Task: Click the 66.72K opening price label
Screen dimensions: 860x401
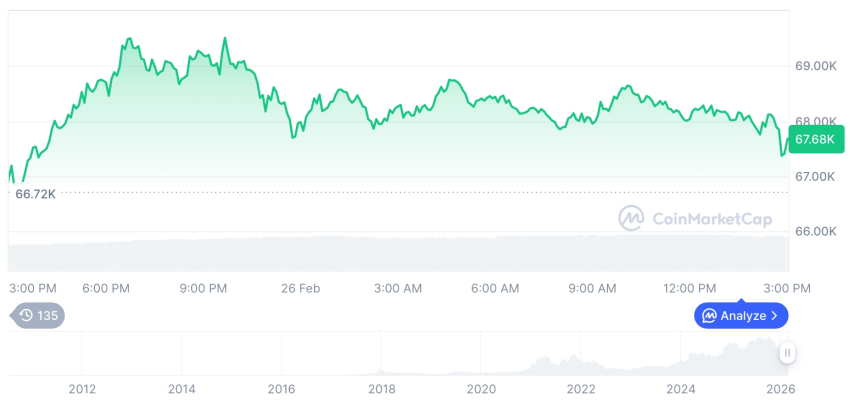Action: pos(35,193)
